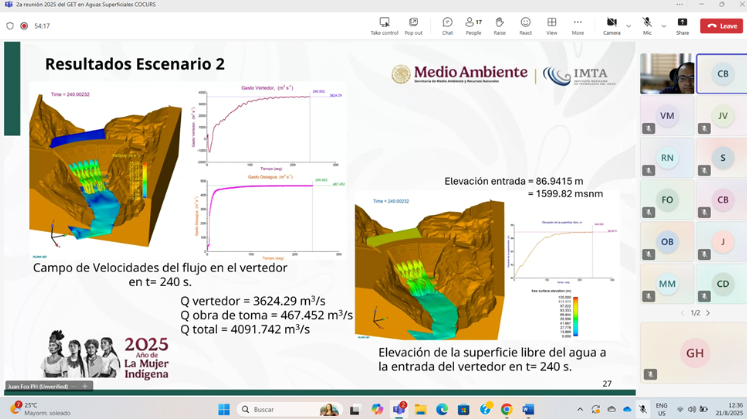The image size is (747, 419).
Task: Select the GH participant tile
Action: [693, 352]
